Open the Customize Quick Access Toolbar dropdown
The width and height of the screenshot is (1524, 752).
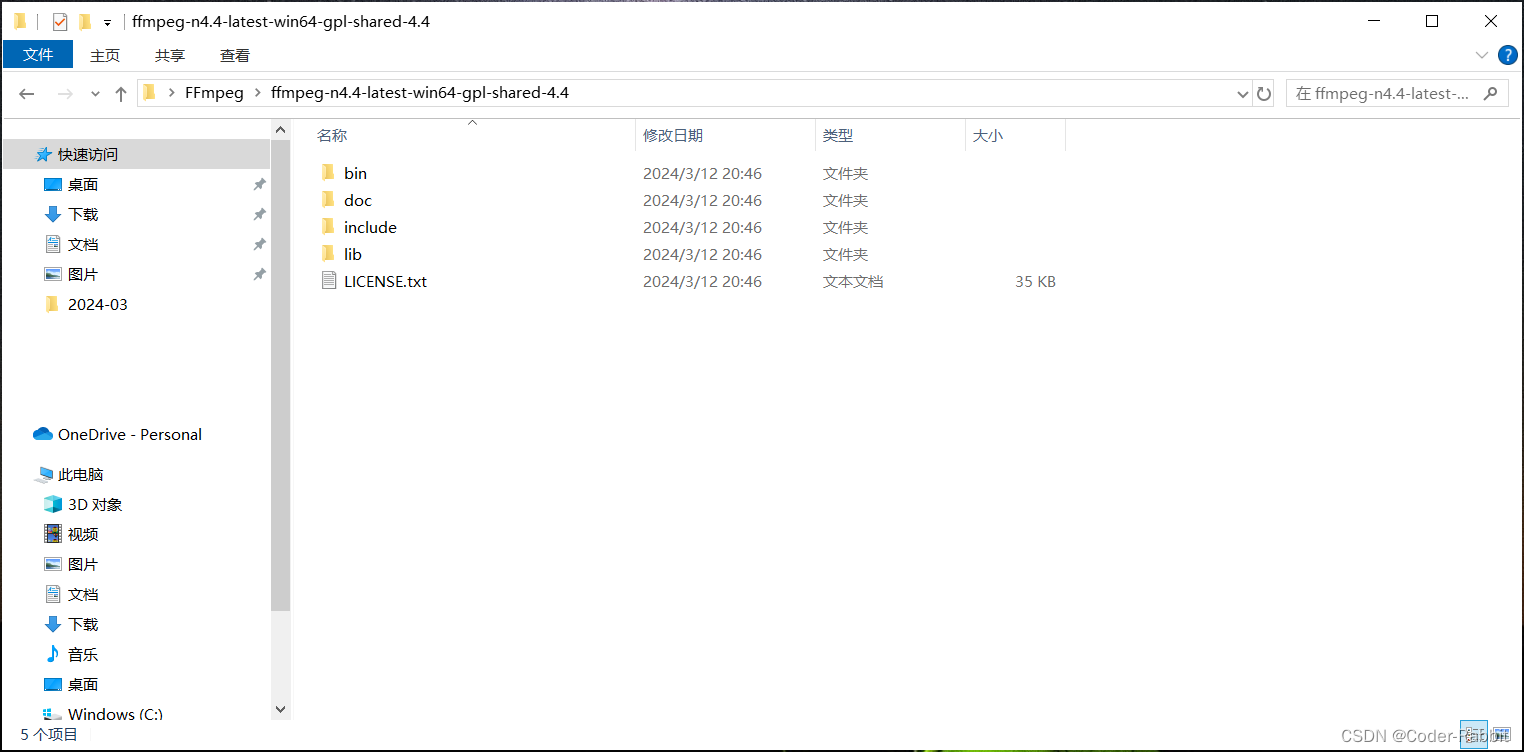pos(107,21)
